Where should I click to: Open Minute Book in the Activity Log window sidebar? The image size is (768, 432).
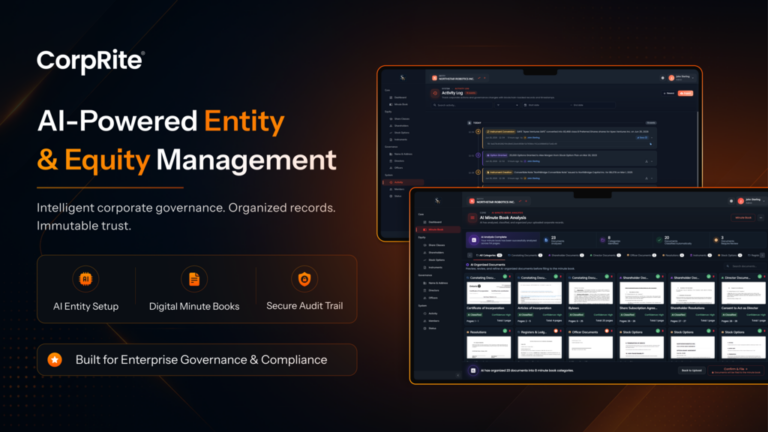coord(398,104)
